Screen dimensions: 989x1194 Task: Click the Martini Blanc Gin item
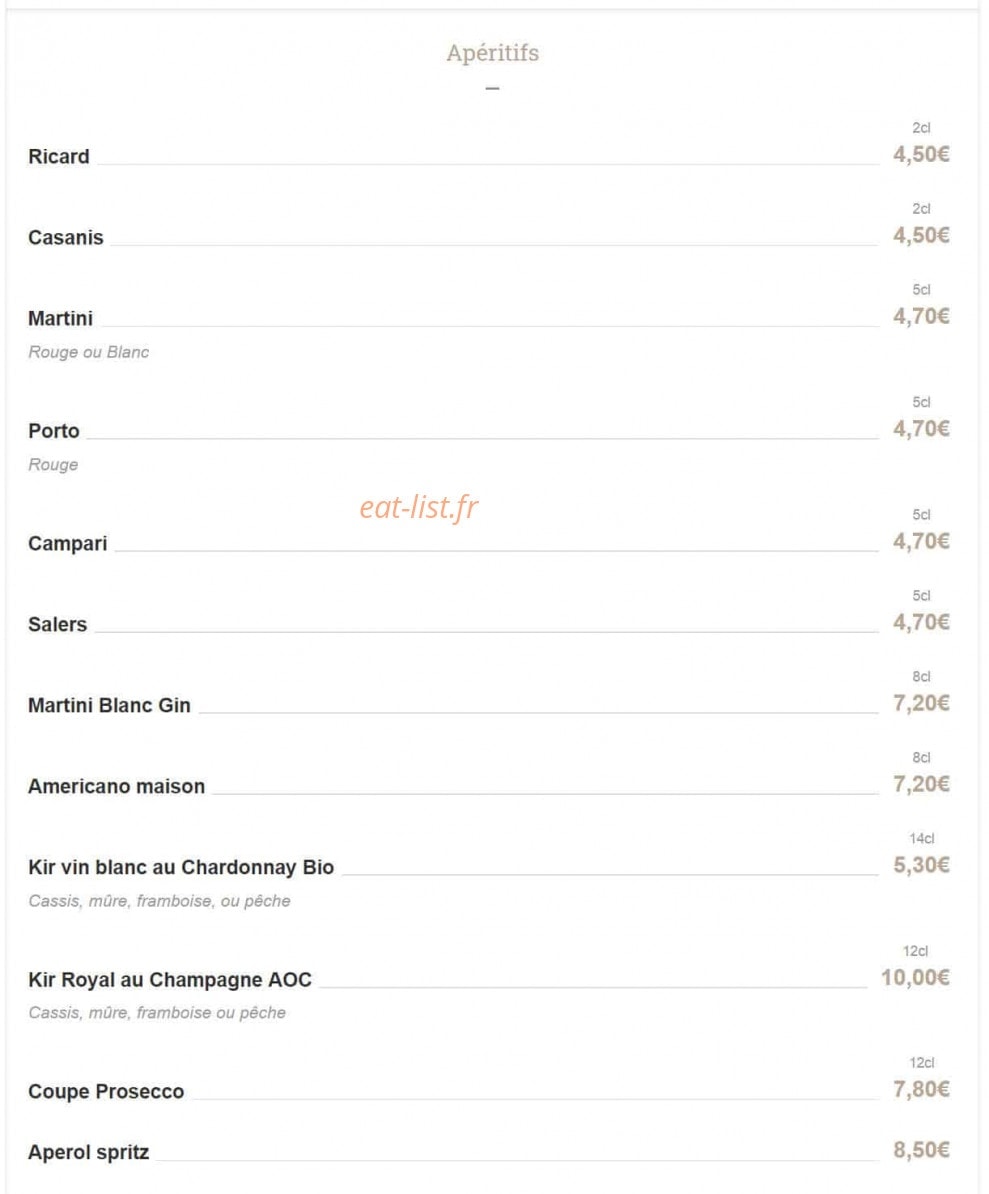109,705
